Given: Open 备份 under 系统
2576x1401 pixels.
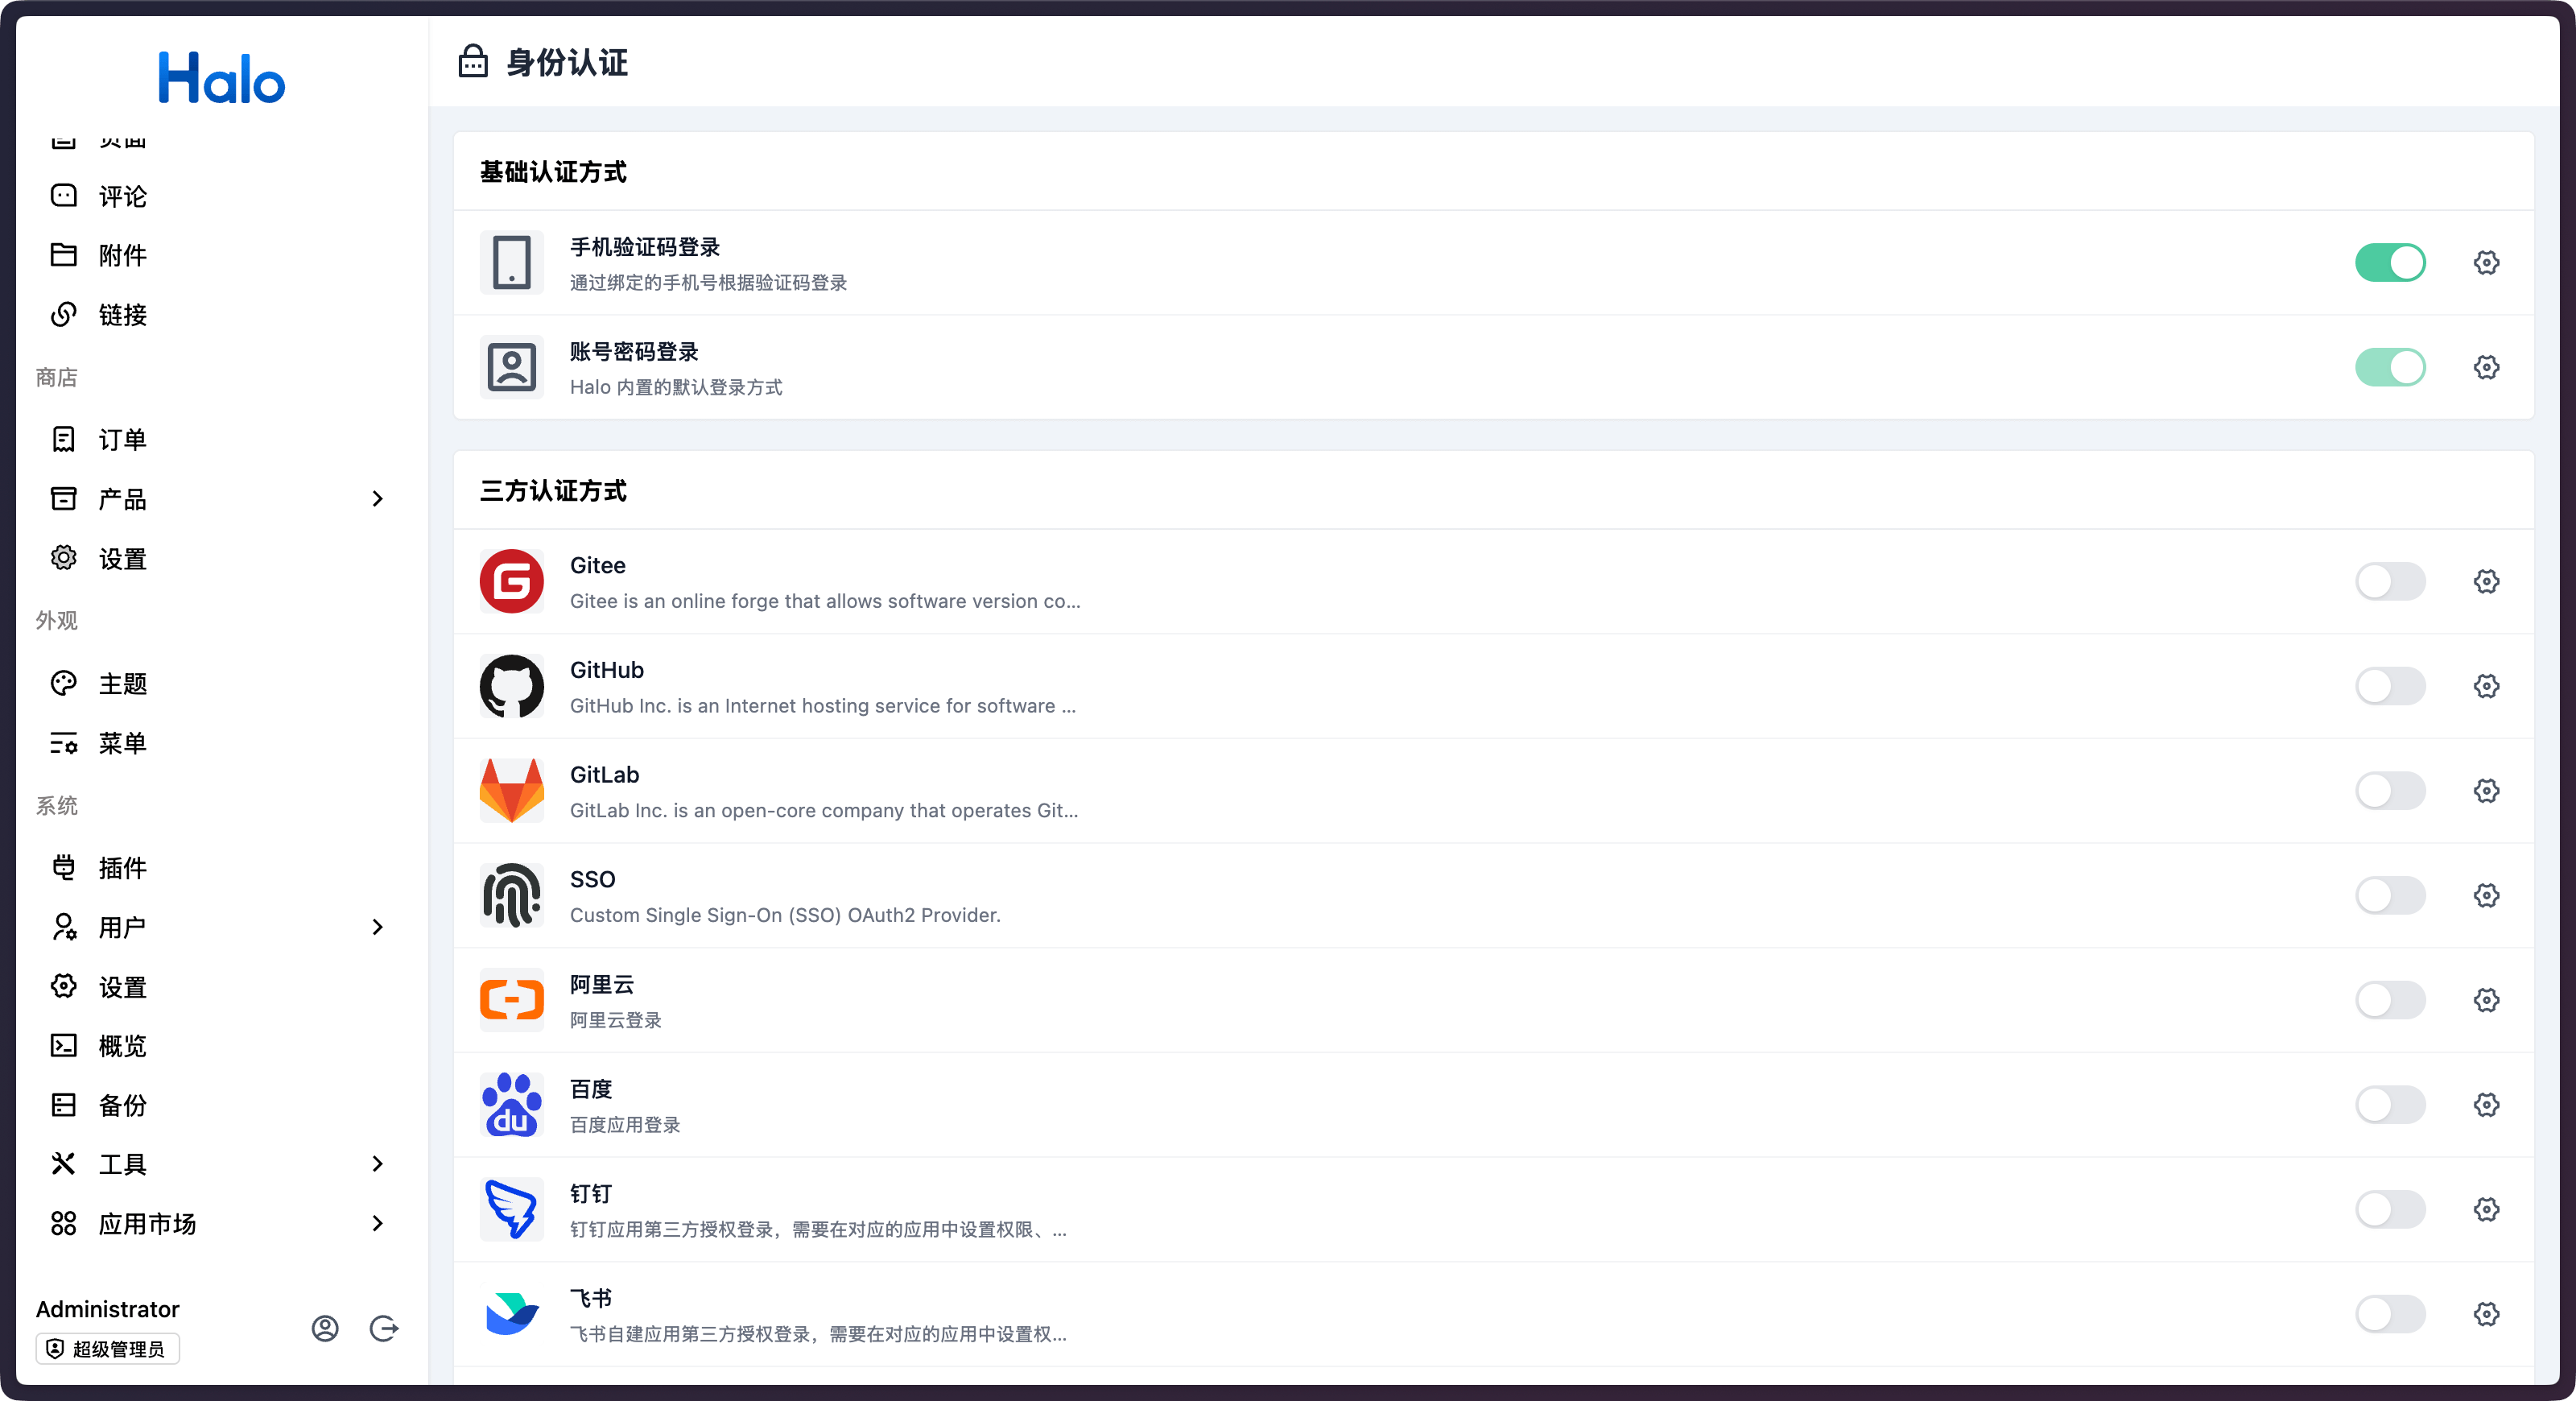Looking at the screenshot, I should tap(122, 1105).
